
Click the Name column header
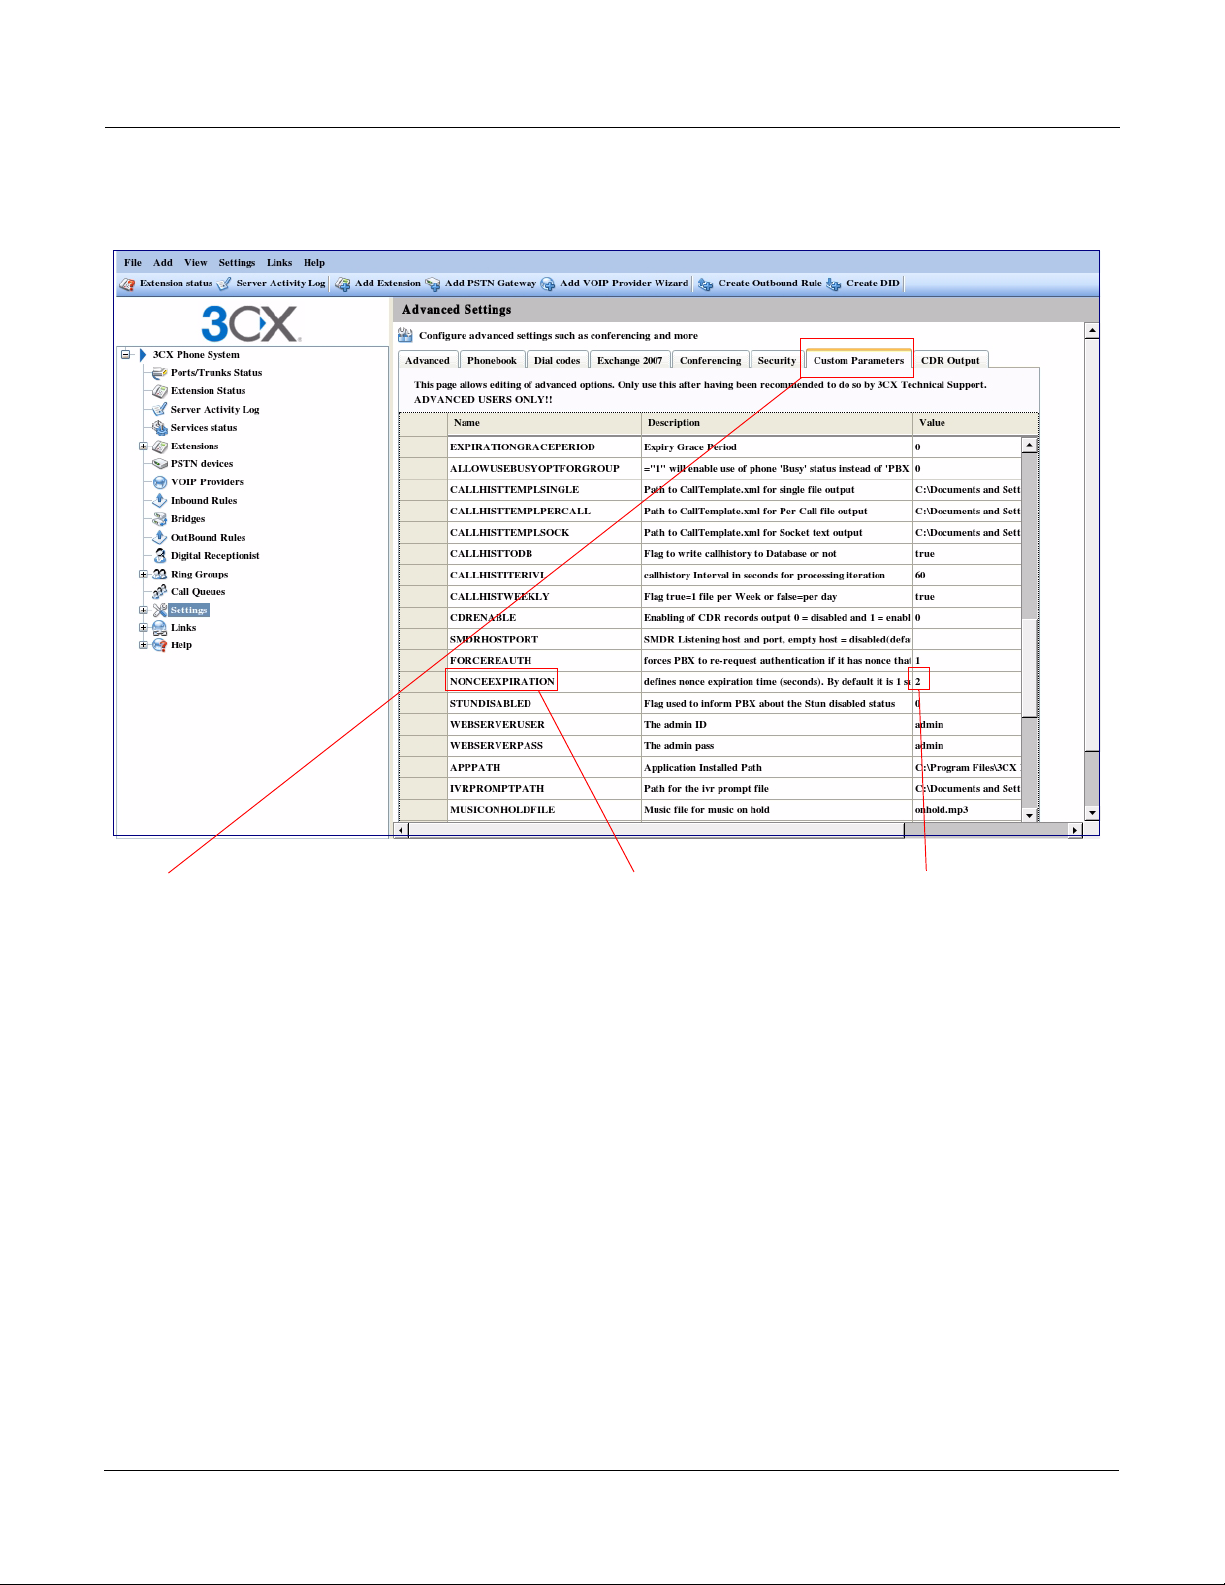coord(544,423)
